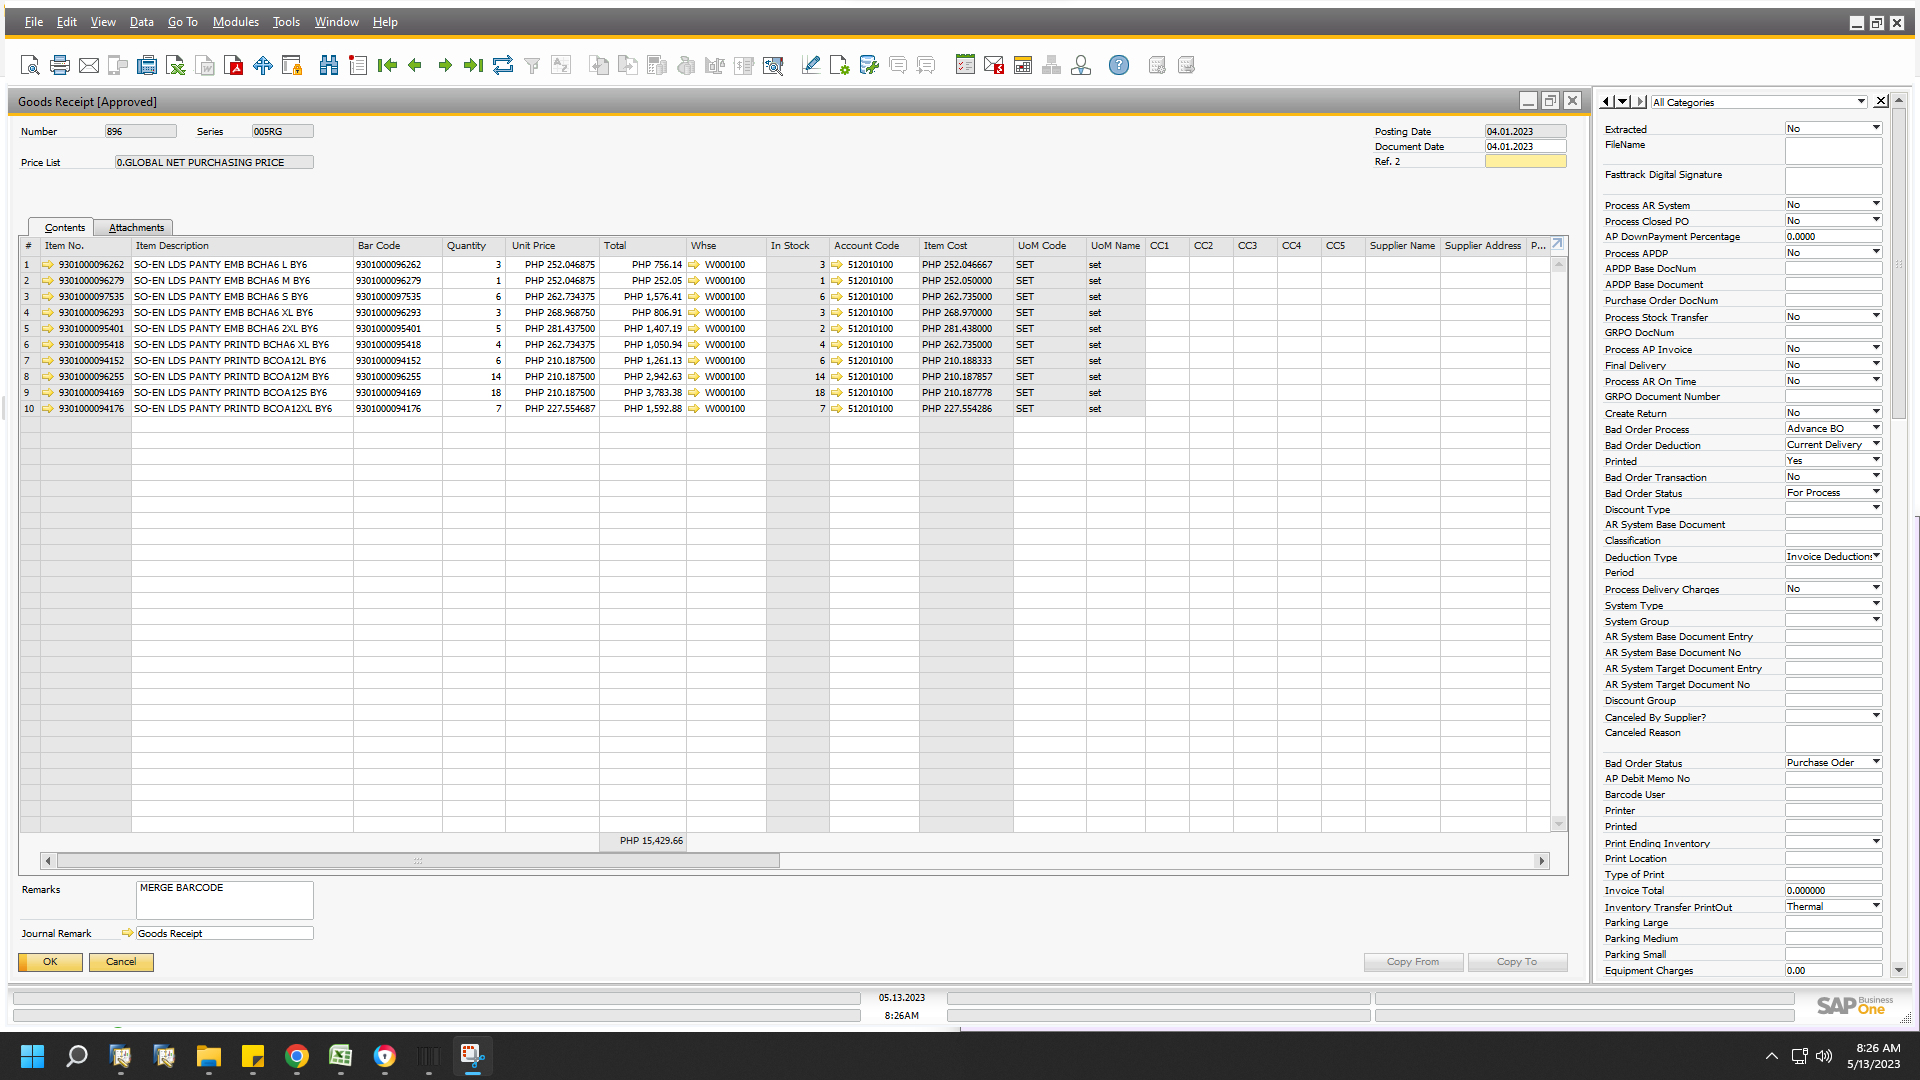Open the Modules menu
This screenshot has height=1080, width=1920.
pyautogui.click(x=235, y=22)
